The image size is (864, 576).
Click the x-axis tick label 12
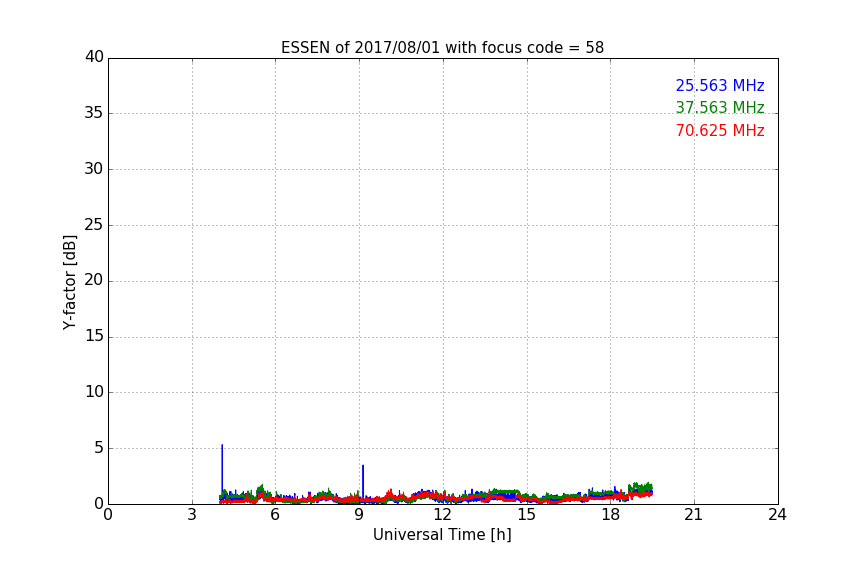pos(442,515)
